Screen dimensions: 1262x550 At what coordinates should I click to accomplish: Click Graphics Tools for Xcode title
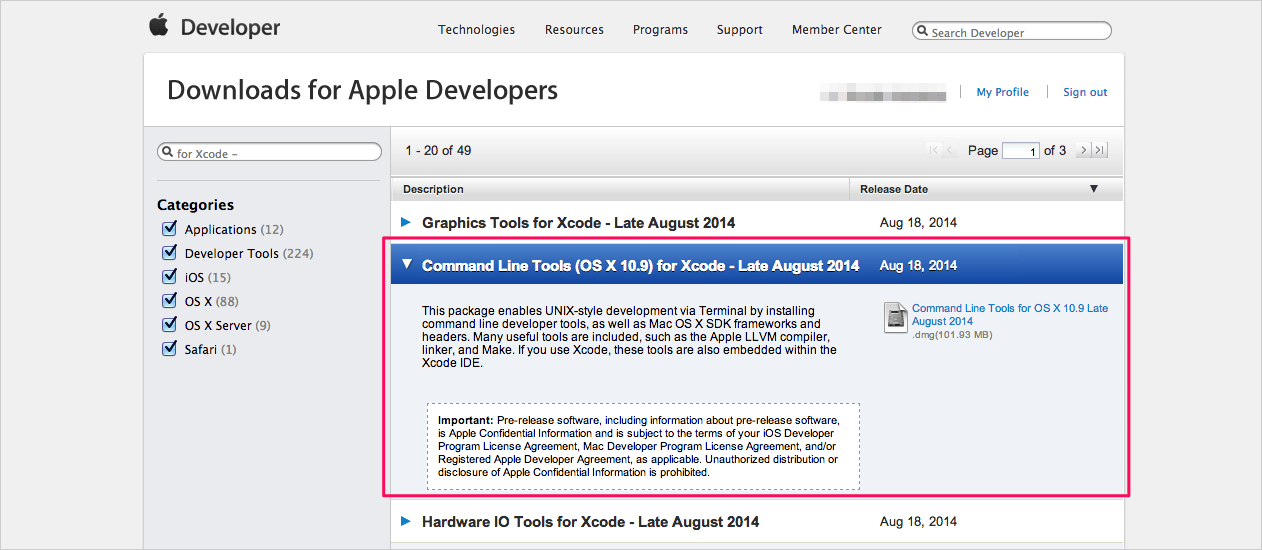[578, 222]
